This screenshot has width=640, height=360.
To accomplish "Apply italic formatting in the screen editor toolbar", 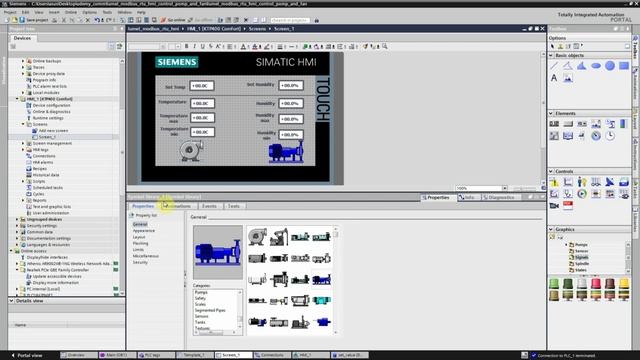I will click(x=194, y=47).
